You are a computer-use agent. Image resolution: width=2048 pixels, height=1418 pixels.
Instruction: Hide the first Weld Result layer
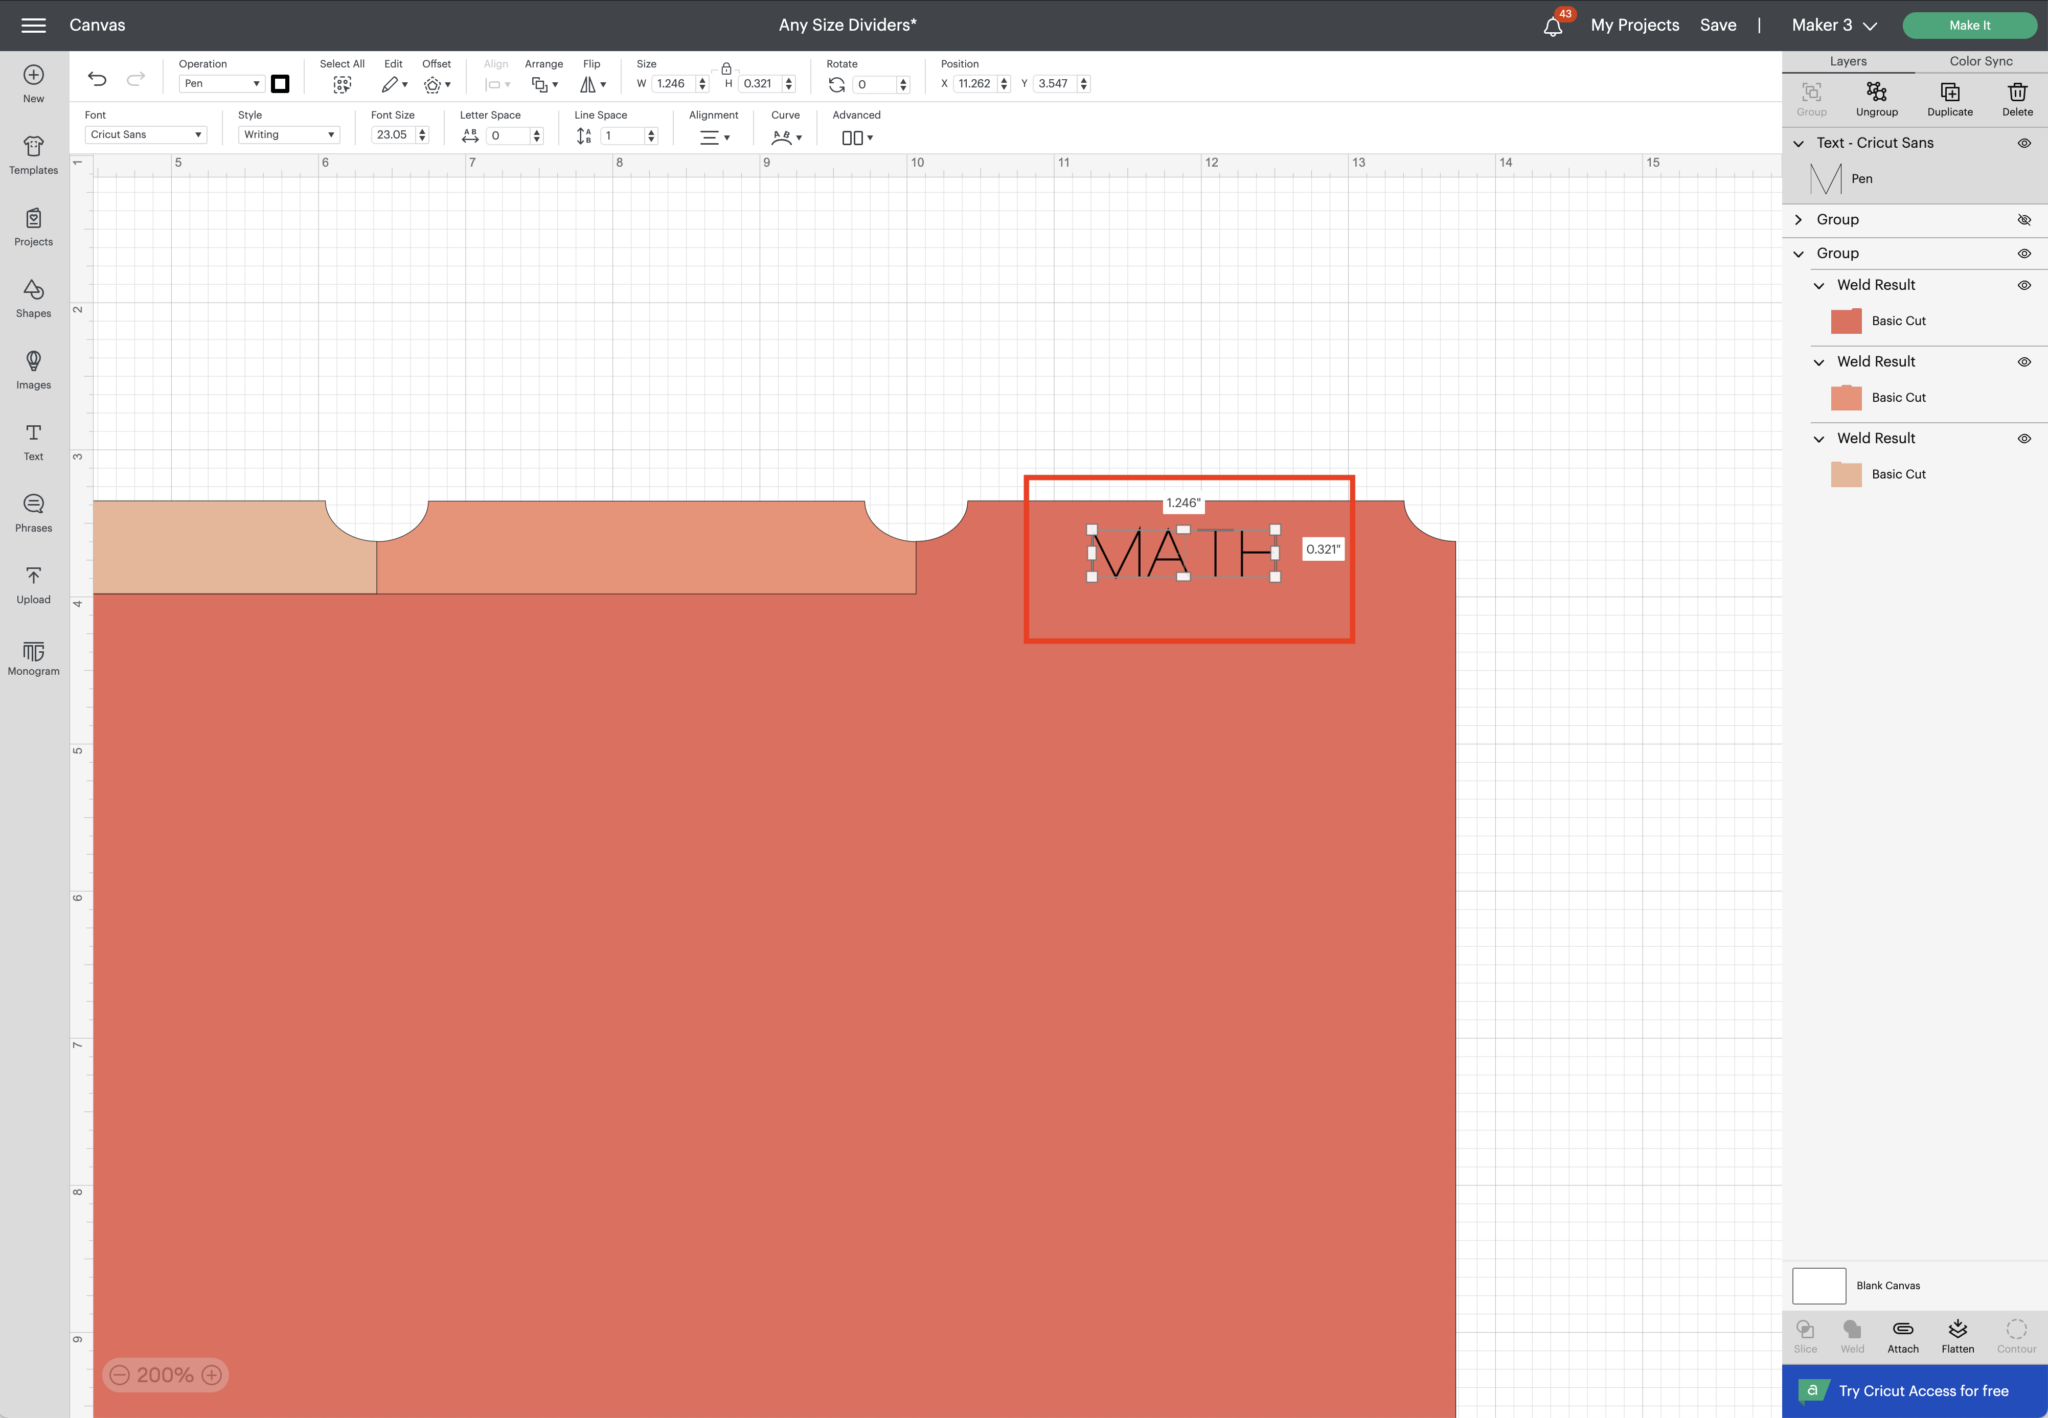[2025, 285]
